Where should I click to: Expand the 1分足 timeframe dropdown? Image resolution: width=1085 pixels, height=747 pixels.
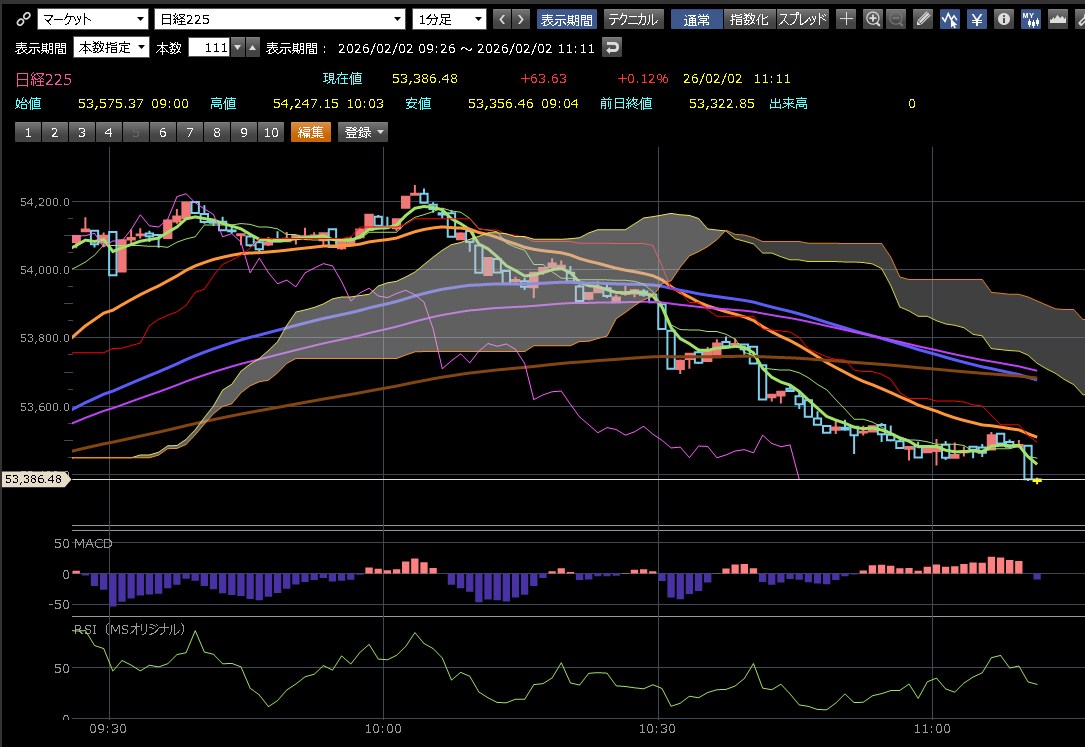click(449, 19)
